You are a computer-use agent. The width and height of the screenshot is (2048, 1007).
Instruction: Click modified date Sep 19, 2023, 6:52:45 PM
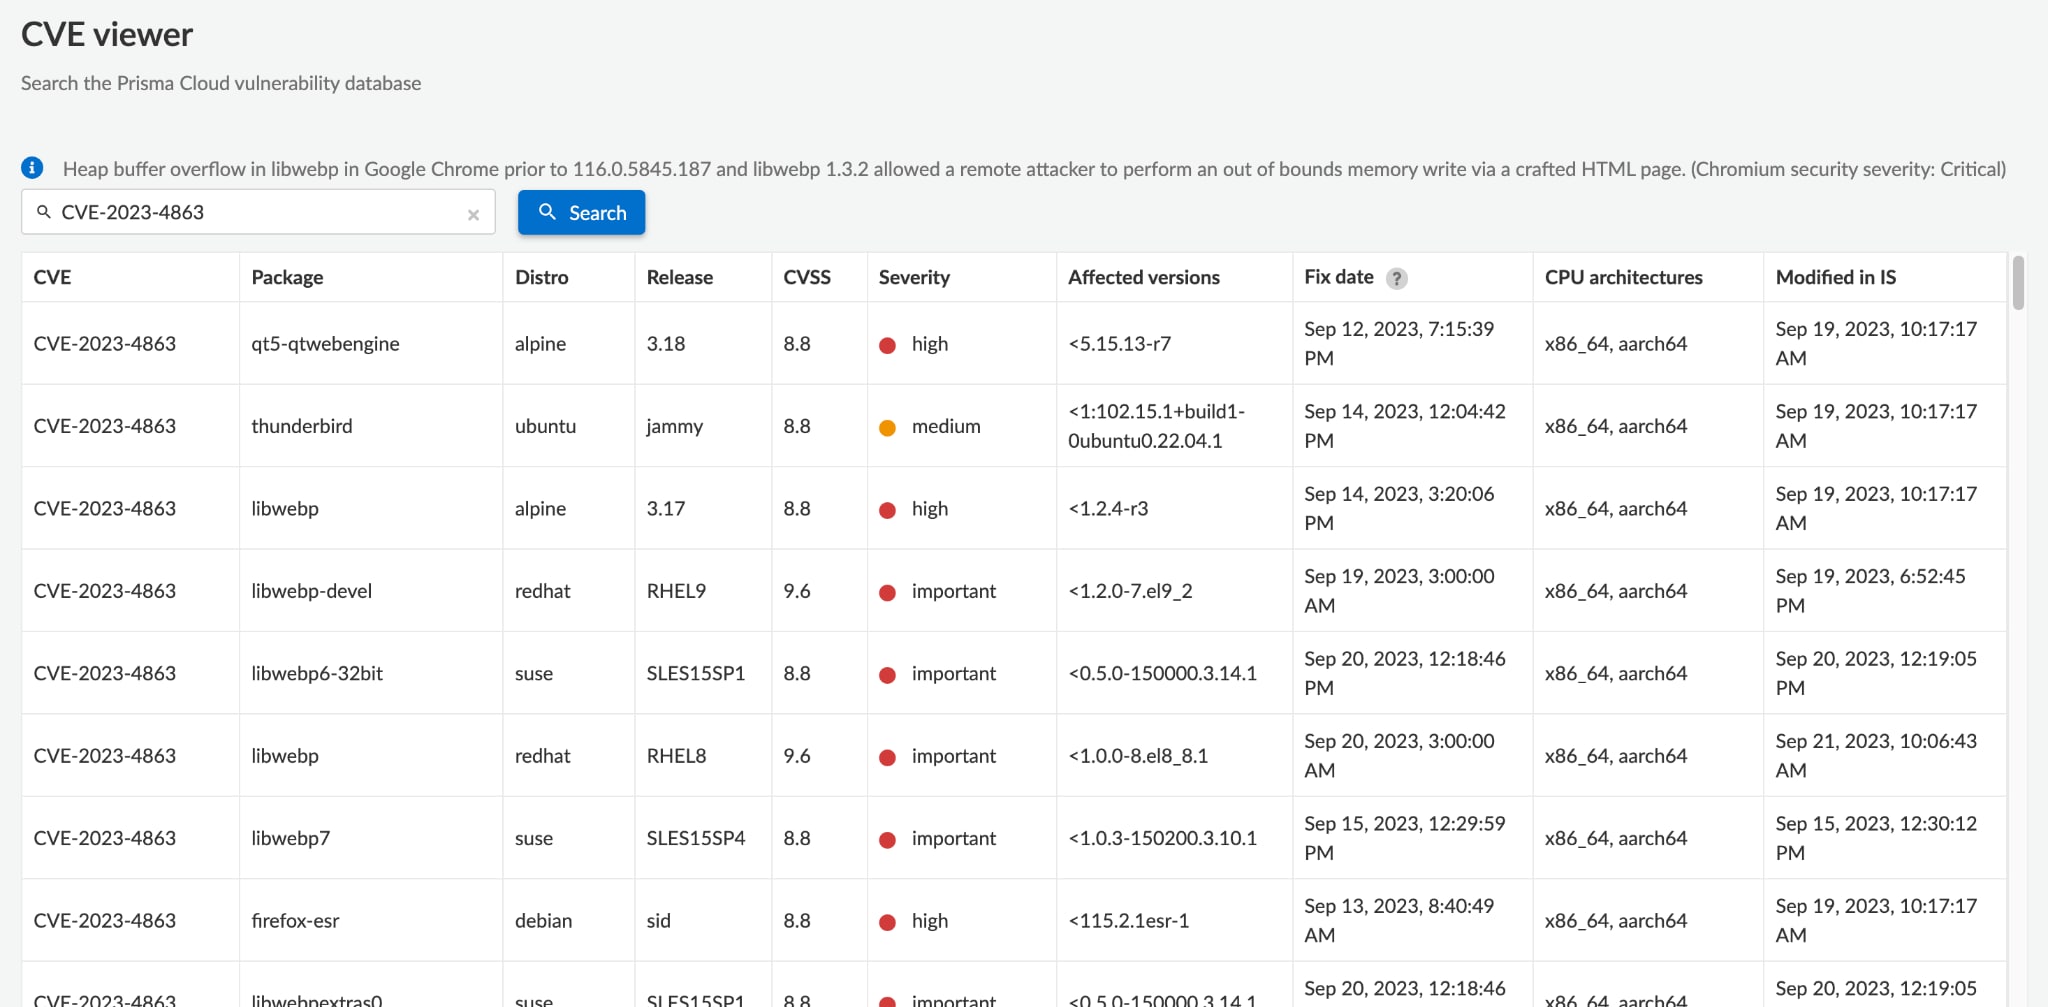point(1870,591)
